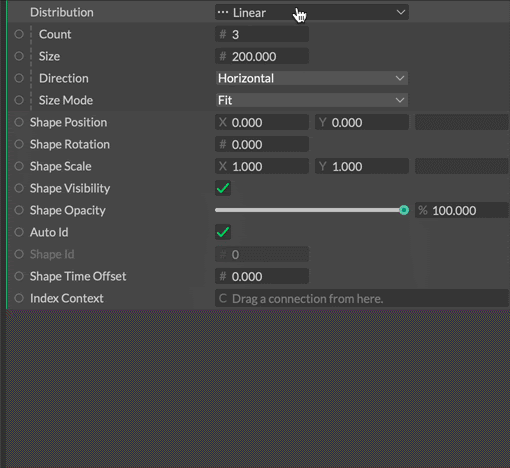Toggle the Auto Id checkbox
The height and width of the screenshot is (468, 510).
[x=223, y=232]
